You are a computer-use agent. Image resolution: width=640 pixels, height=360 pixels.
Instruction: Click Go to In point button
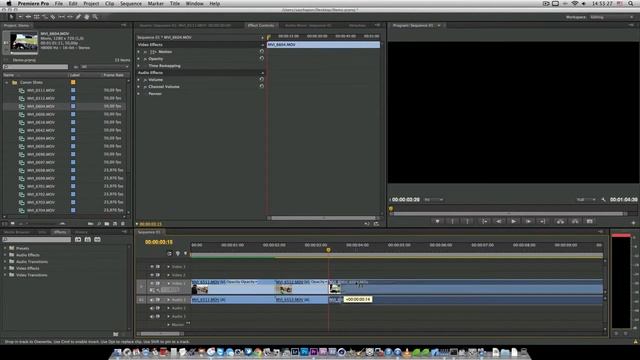(x=484, y=221)
